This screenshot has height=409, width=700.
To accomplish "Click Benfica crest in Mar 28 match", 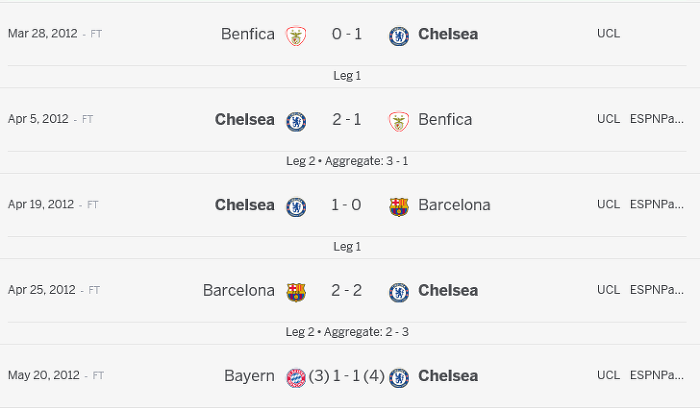I will pyautogui.click(x=296, y=35).
